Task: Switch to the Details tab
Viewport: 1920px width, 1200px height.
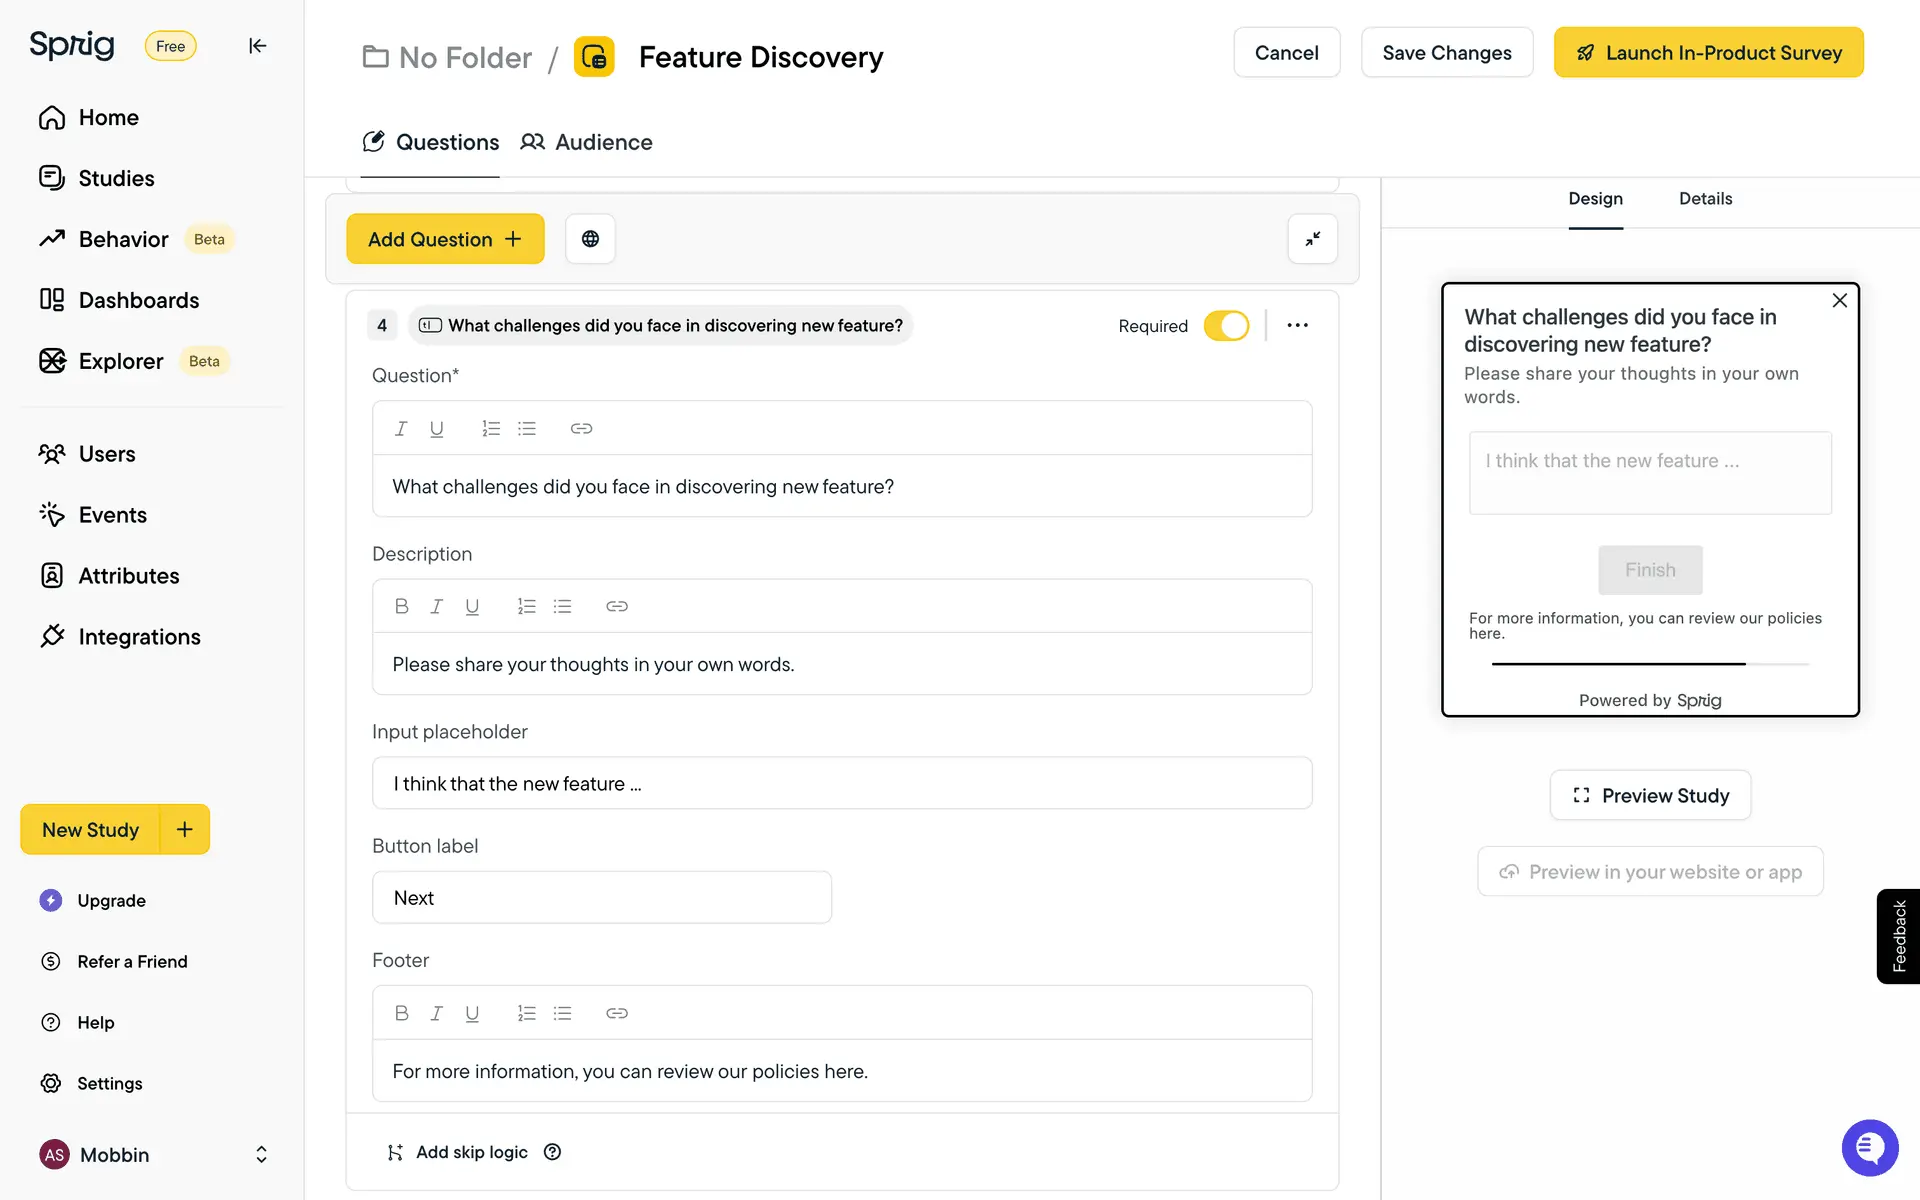Action: tap(1705, 199)
